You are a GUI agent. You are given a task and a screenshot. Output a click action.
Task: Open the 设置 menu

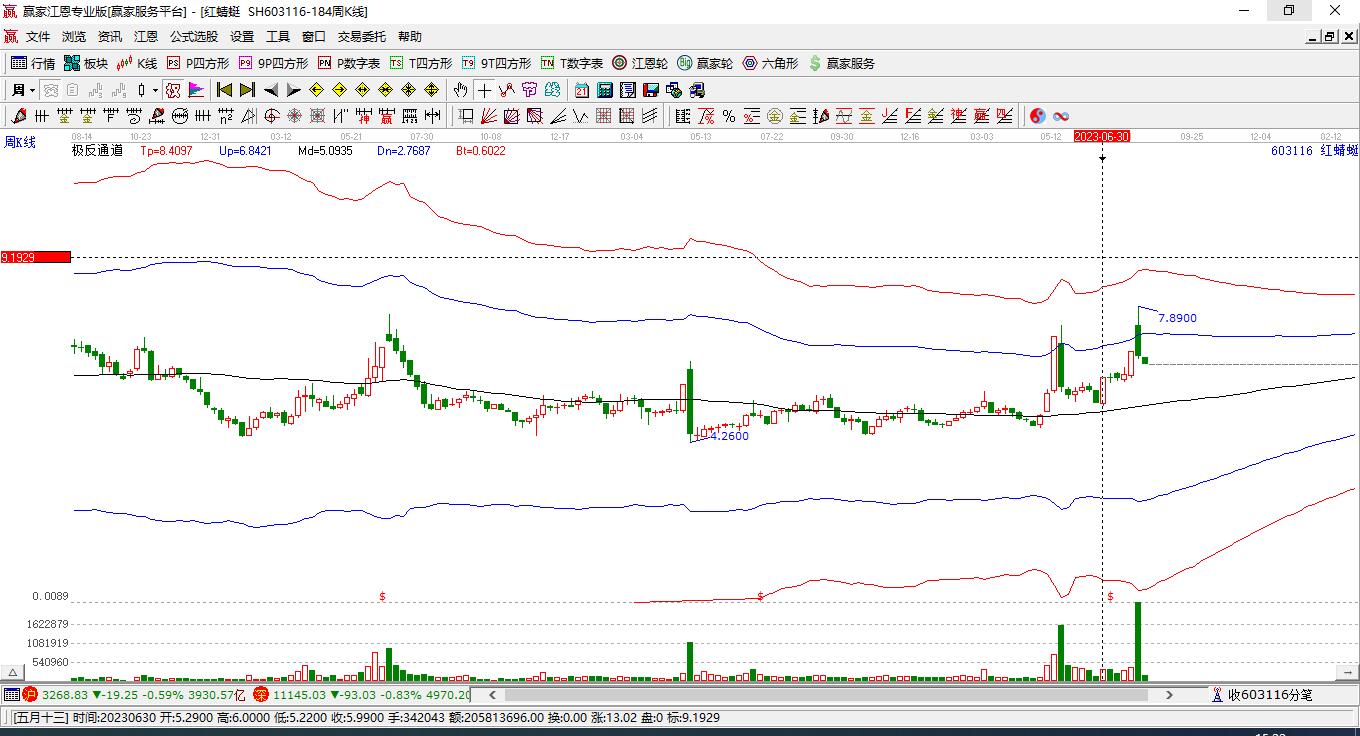(x=242, y=37)
